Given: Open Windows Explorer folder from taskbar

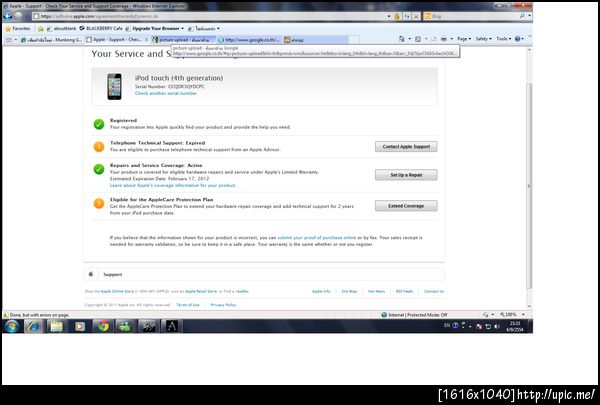Looking at the screenshot, I should coord(56,326).
